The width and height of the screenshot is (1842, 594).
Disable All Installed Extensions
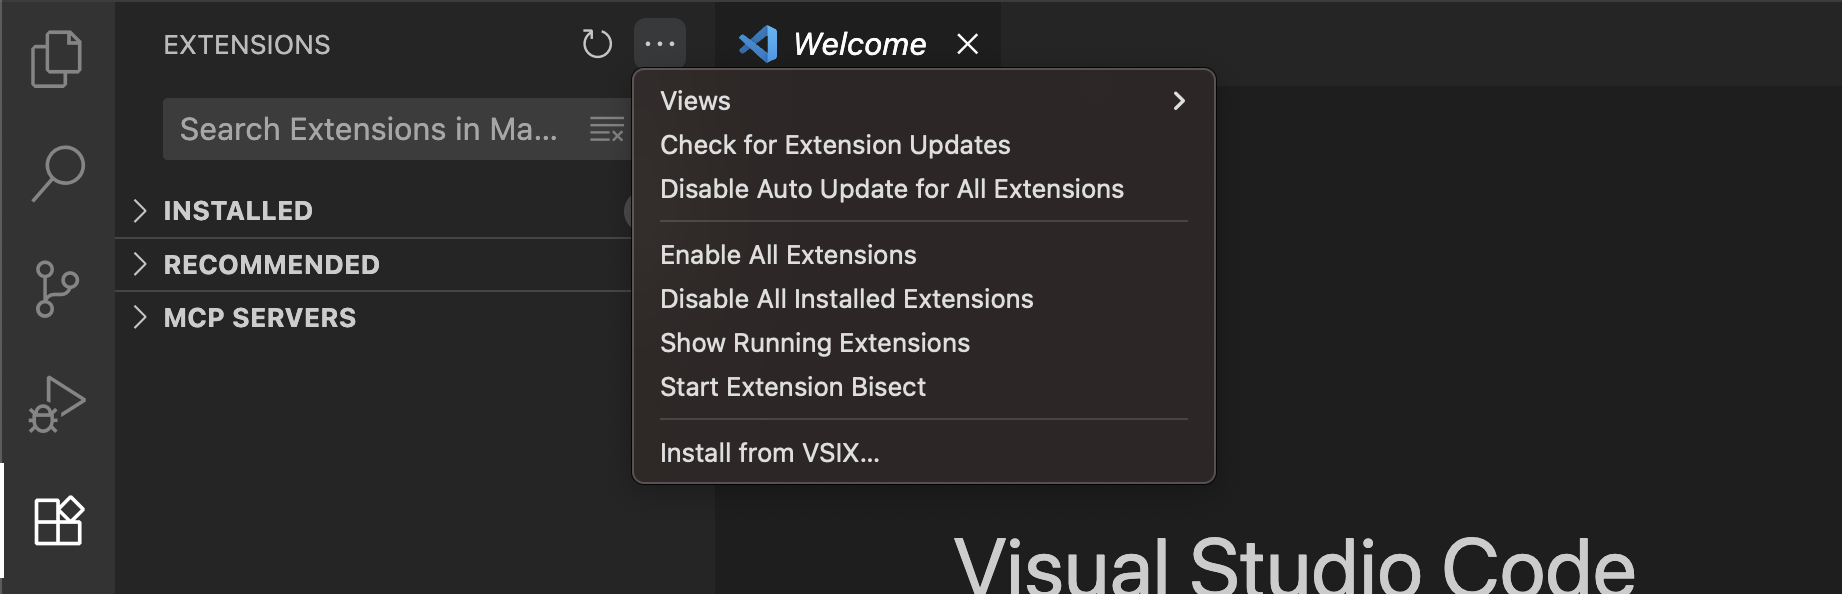tap(847, 298)
